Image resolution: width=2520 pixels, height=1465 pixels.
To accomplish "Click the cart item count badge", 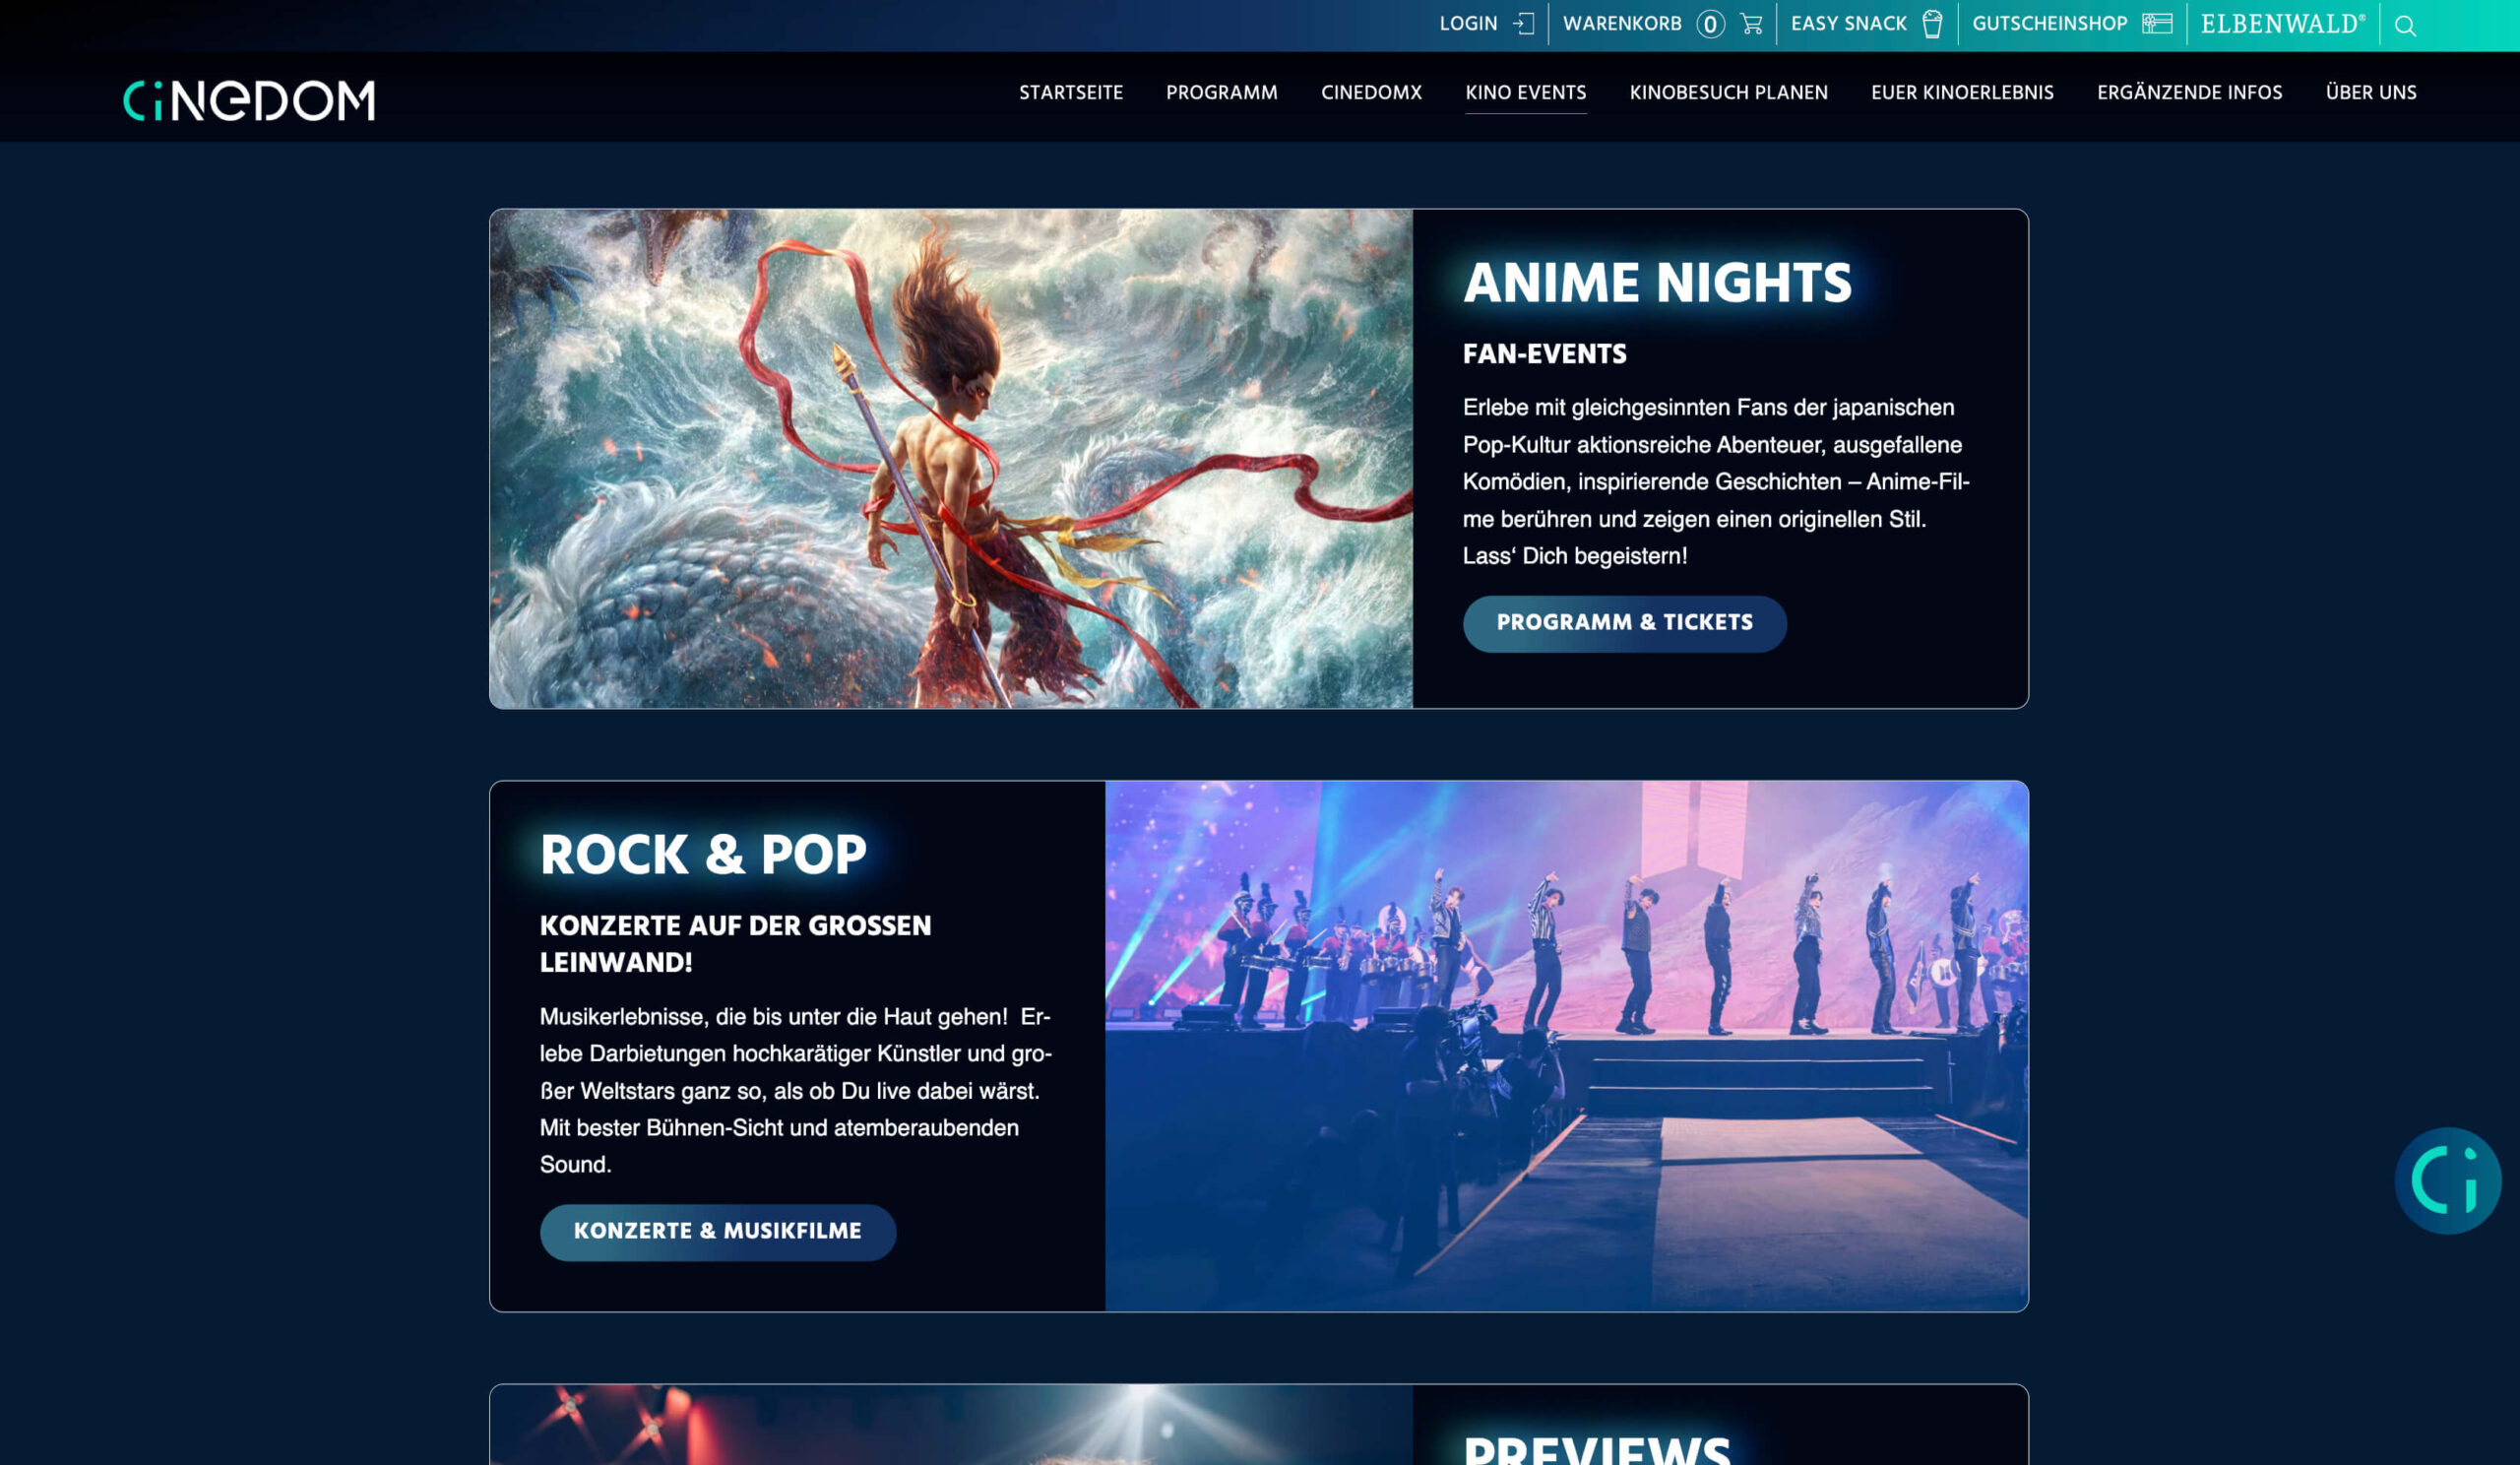I will click(1710, 24).
